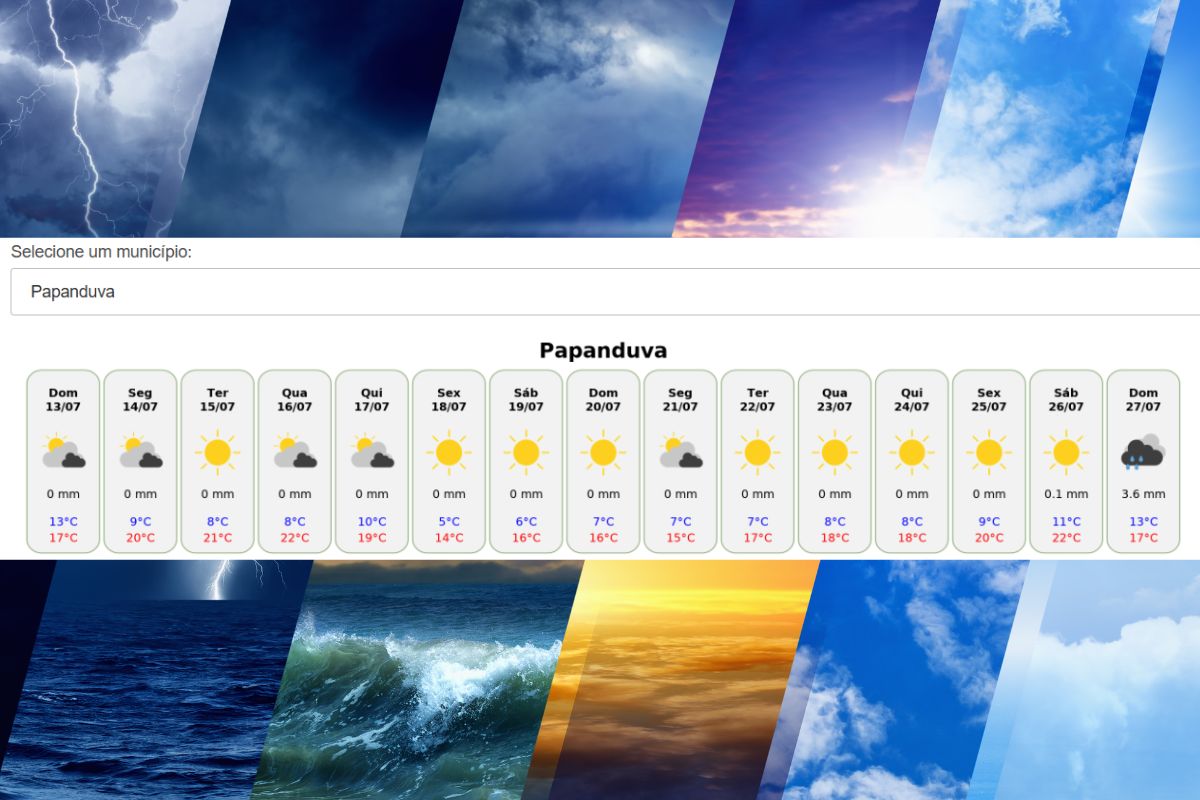Open the municipality dropdown showing Papanduva
Viewport: 1200px width, 800px height.
coord(605,292)
